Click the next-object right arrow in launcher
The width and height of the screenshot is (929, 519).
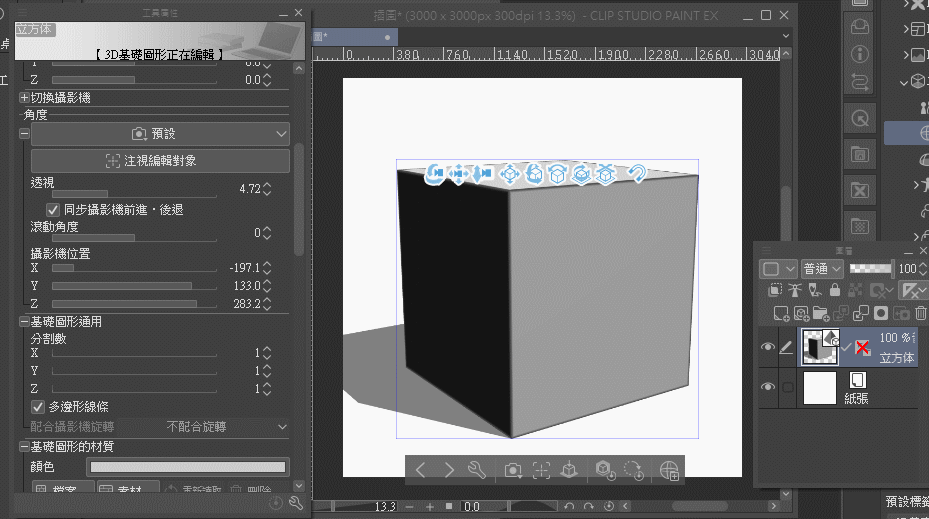(x=449, y=470)
